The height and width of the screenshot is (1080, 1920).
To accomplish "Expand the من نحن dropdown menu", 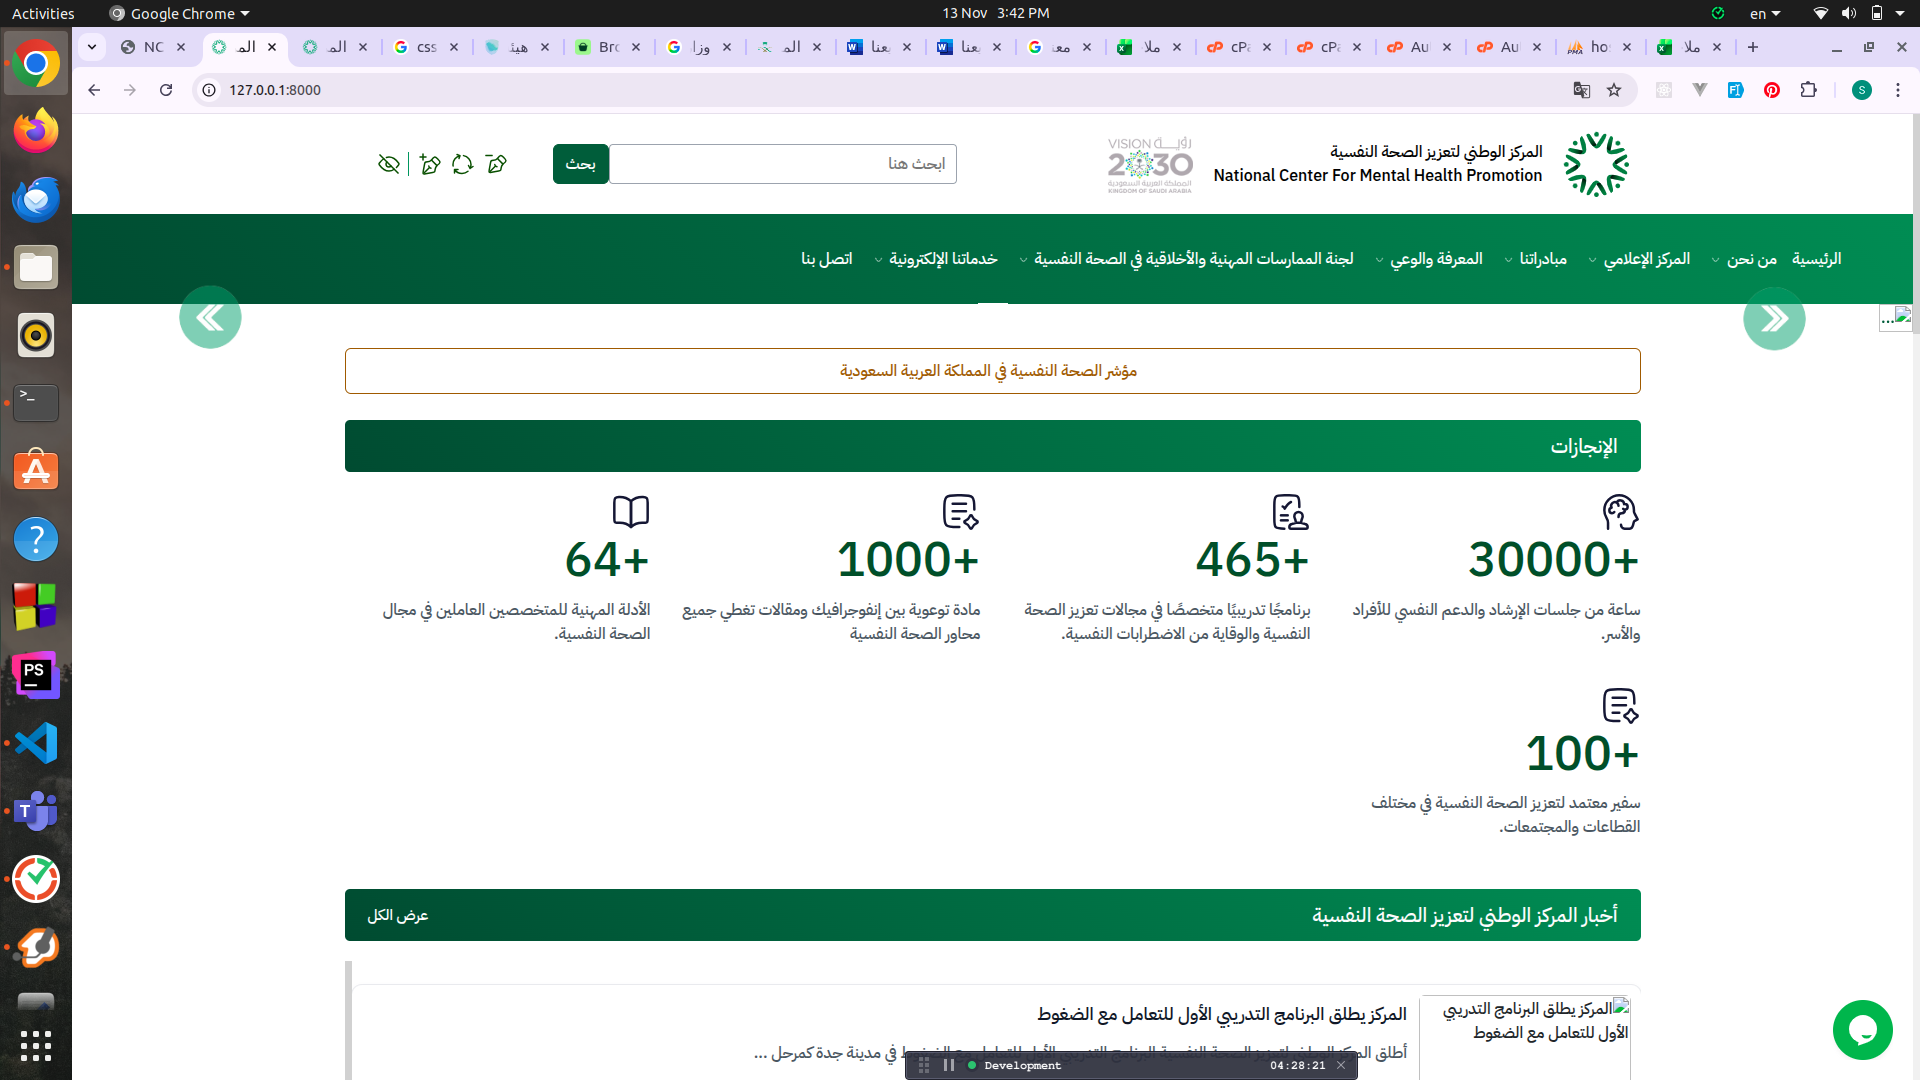I will pyautogui.click(x=1750, y=259).
